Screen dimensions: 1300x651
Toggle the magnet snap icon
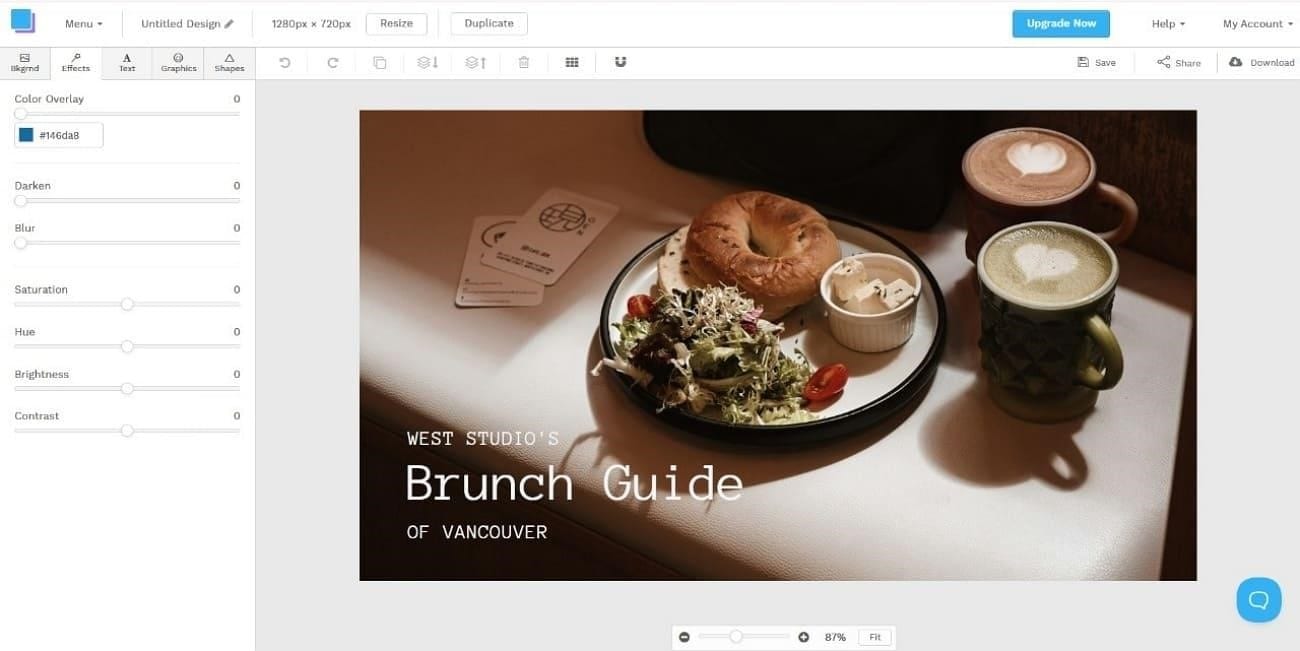[620, 62]
